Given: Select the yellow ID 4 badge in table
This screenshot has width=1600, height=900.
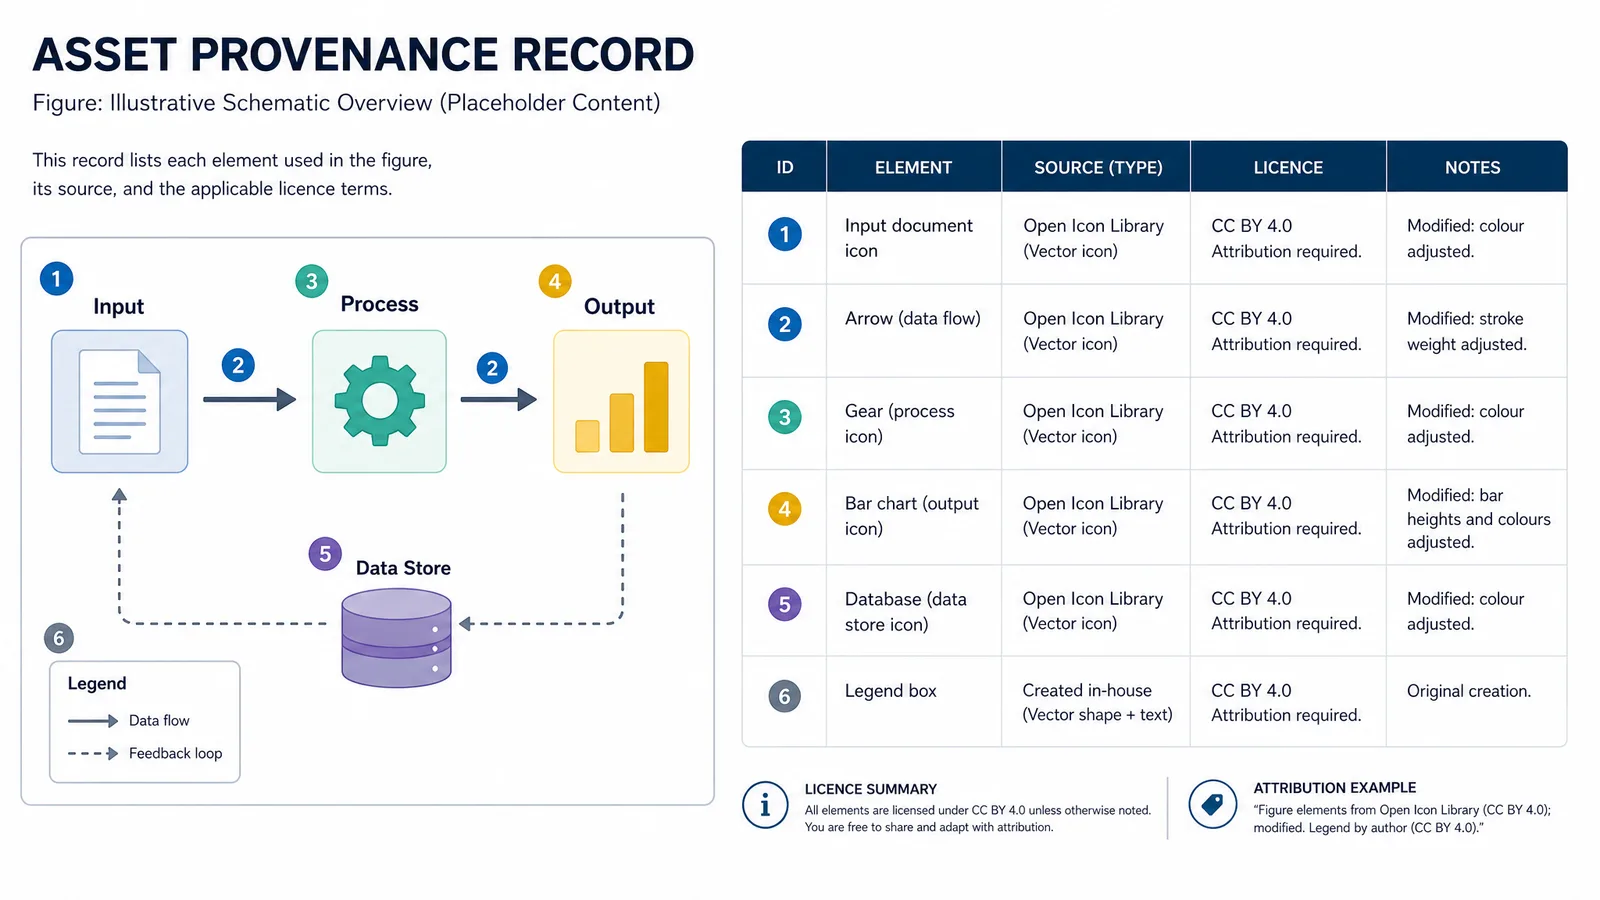Looking at the screenshot, I should pyautogui.click(x=785, y=510).
